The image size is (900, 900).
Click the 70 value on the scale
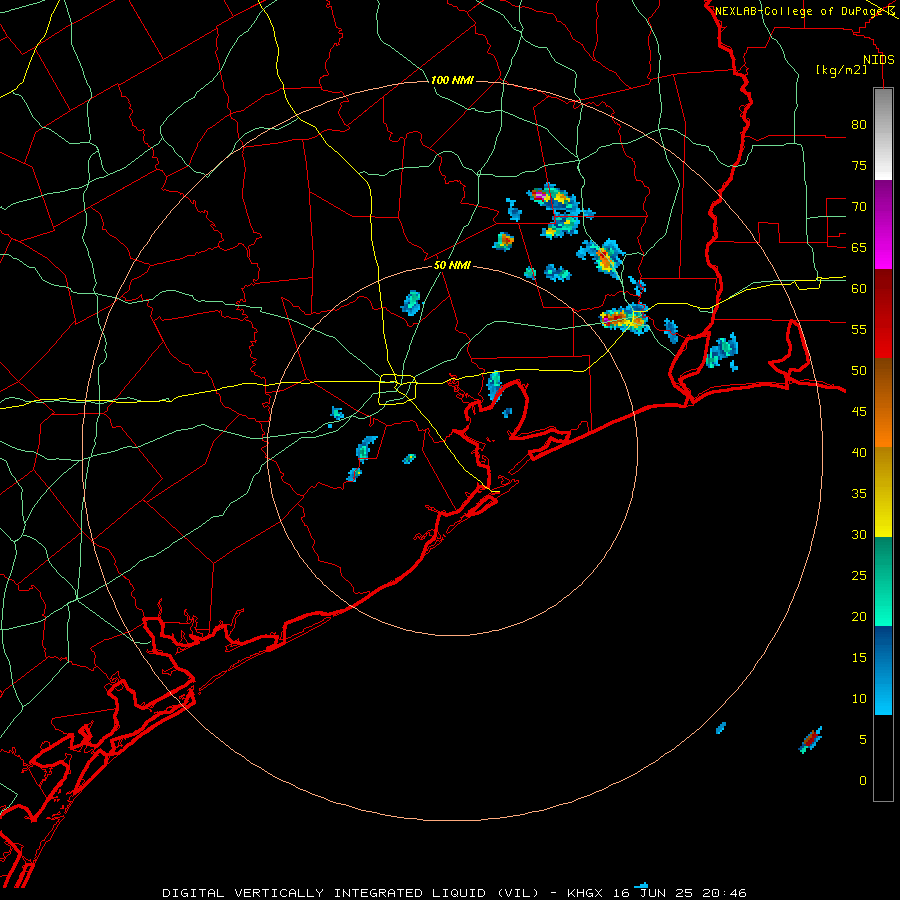(859, 207)
